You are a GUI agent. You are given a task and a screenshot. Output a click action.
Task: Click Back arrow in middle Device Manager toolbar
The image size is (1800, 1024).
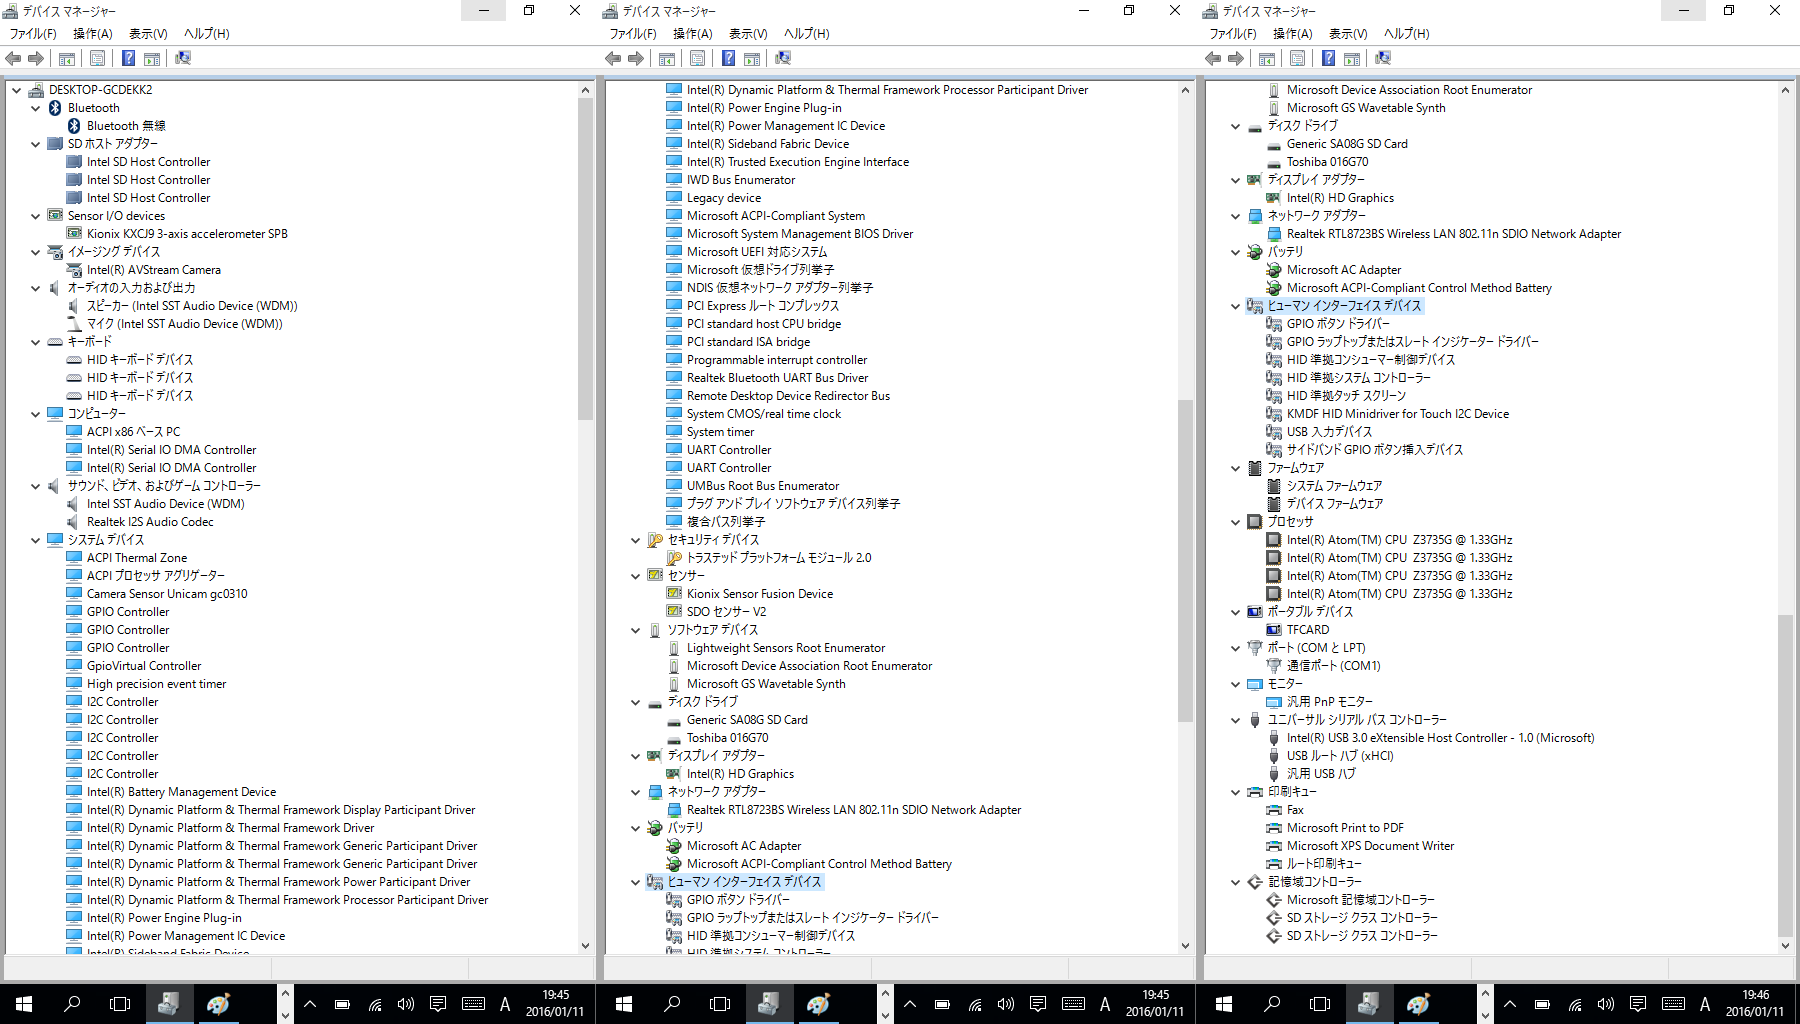pos(614,58)
